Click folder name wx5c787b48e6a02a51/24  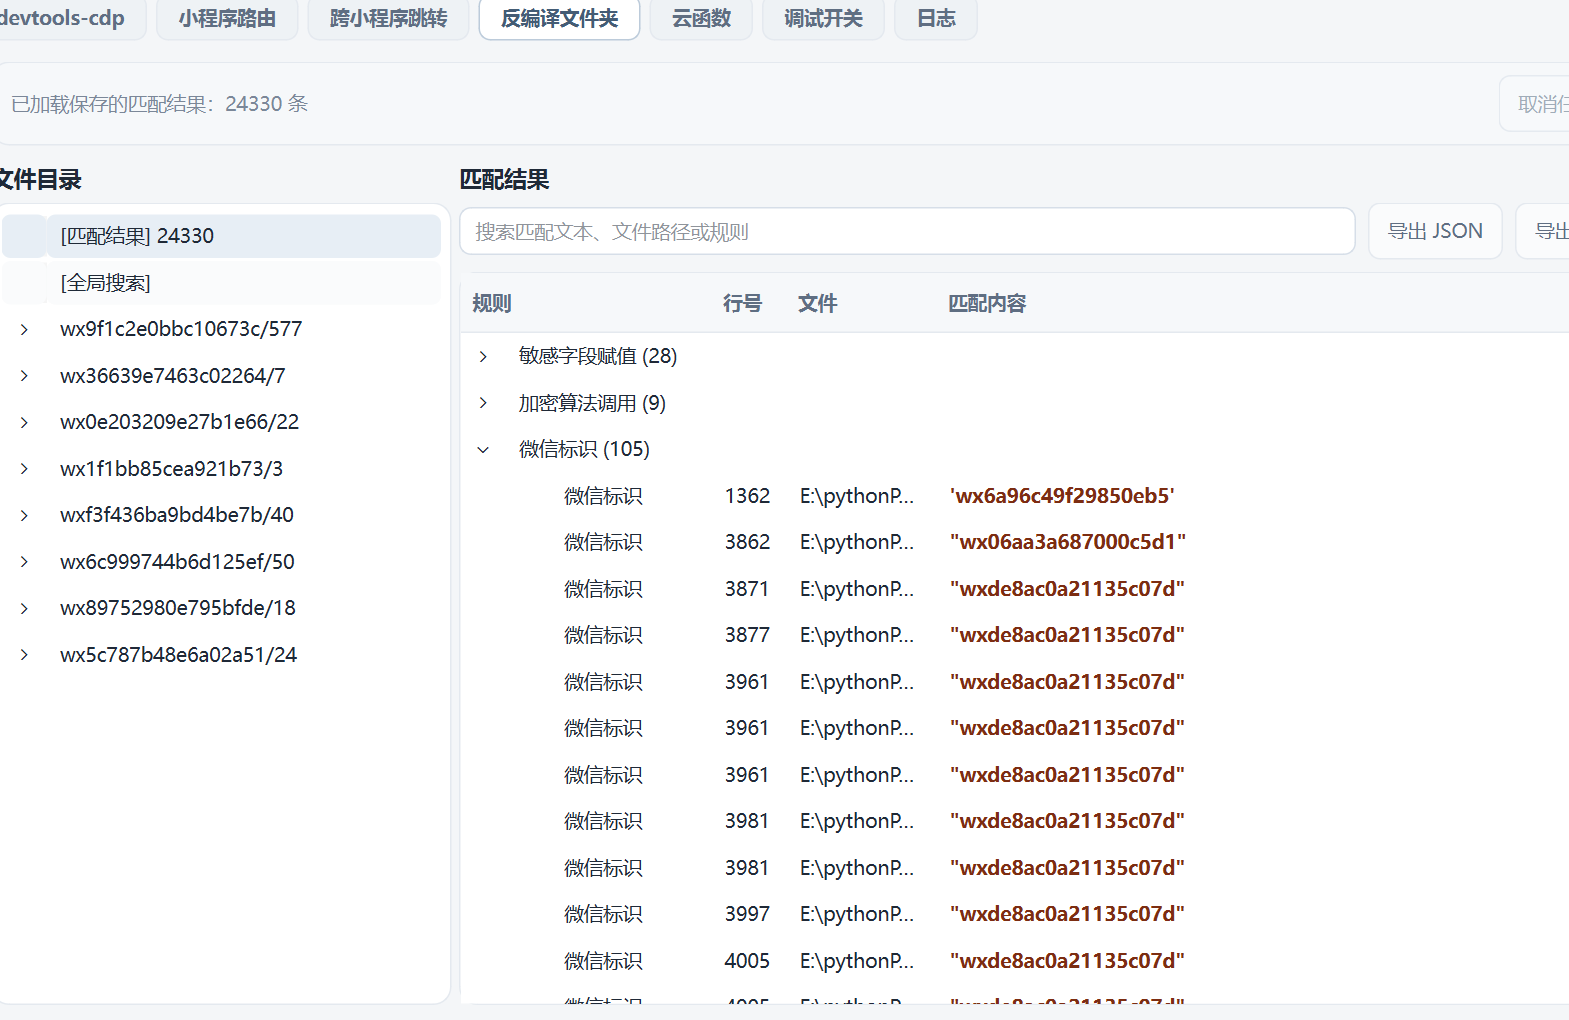point(178,655)
